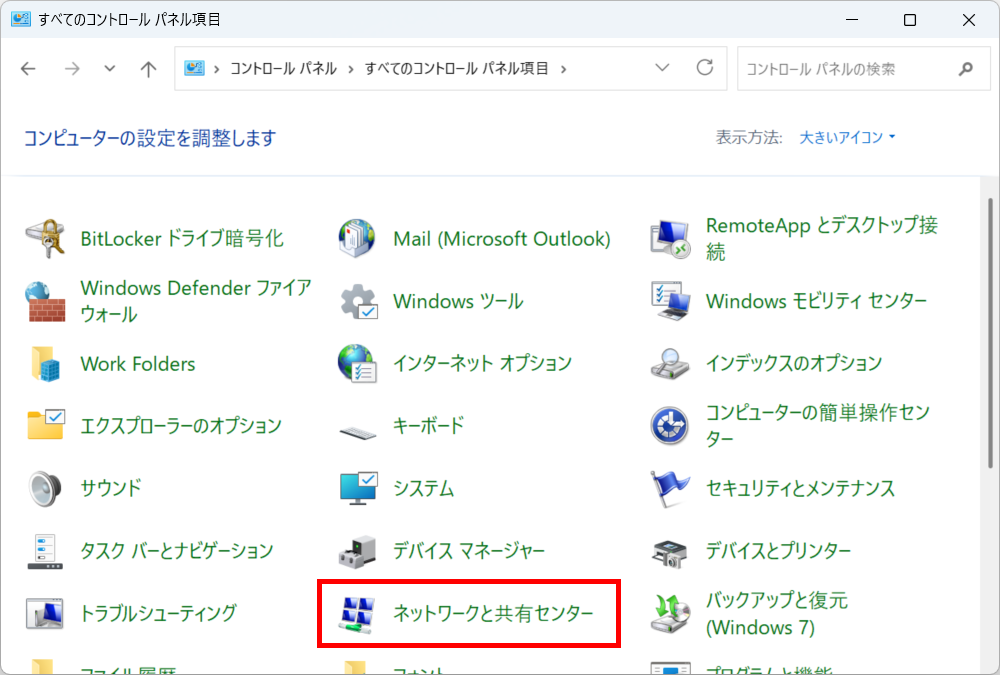Click the デバイスとプリンター icon
The width and height of the screenshot is (1000, 675).
tap(670, 553)
